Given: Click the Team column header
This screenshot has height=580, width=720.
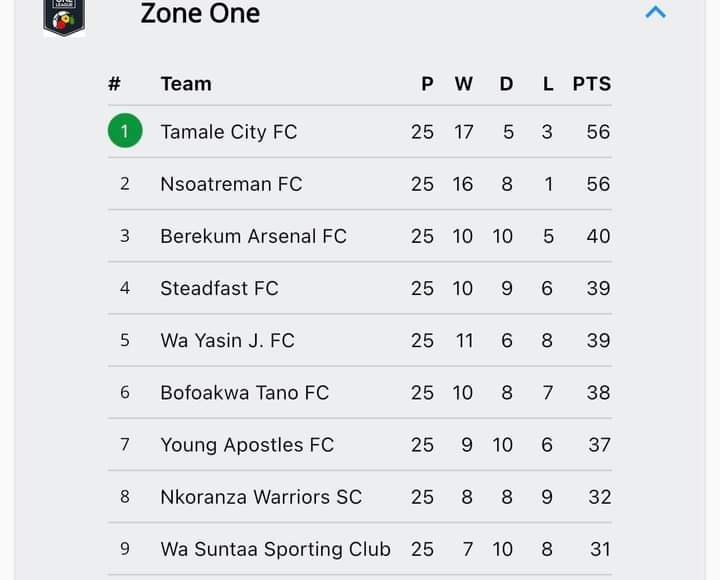Looking at the screenshot, I should (186, 84).
